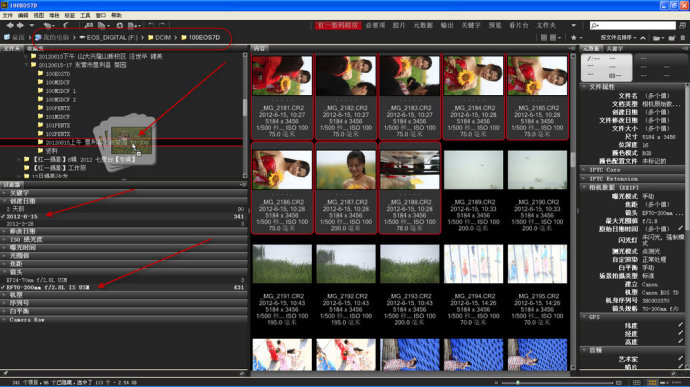This screenshot has width=690, height=387.
Task: Open the filter-by-rating star dropdown
Action: click(576, 38)
